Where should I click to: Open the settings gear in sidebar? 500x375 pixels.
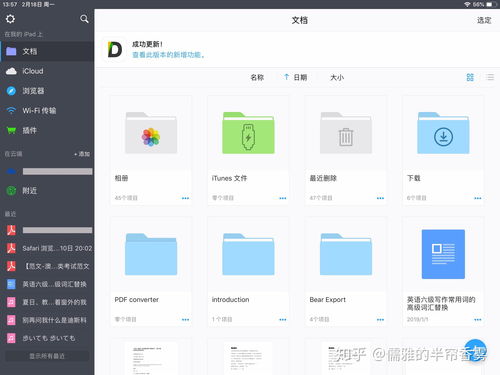(10, 19)
